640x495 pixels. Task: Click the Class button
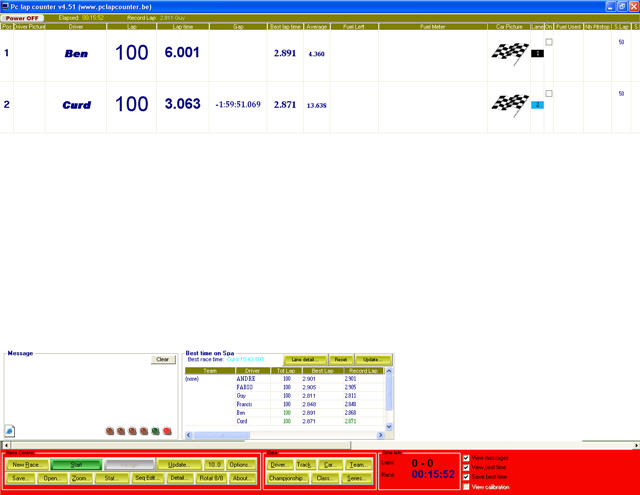pyautogui.click(x=324, y=478)
